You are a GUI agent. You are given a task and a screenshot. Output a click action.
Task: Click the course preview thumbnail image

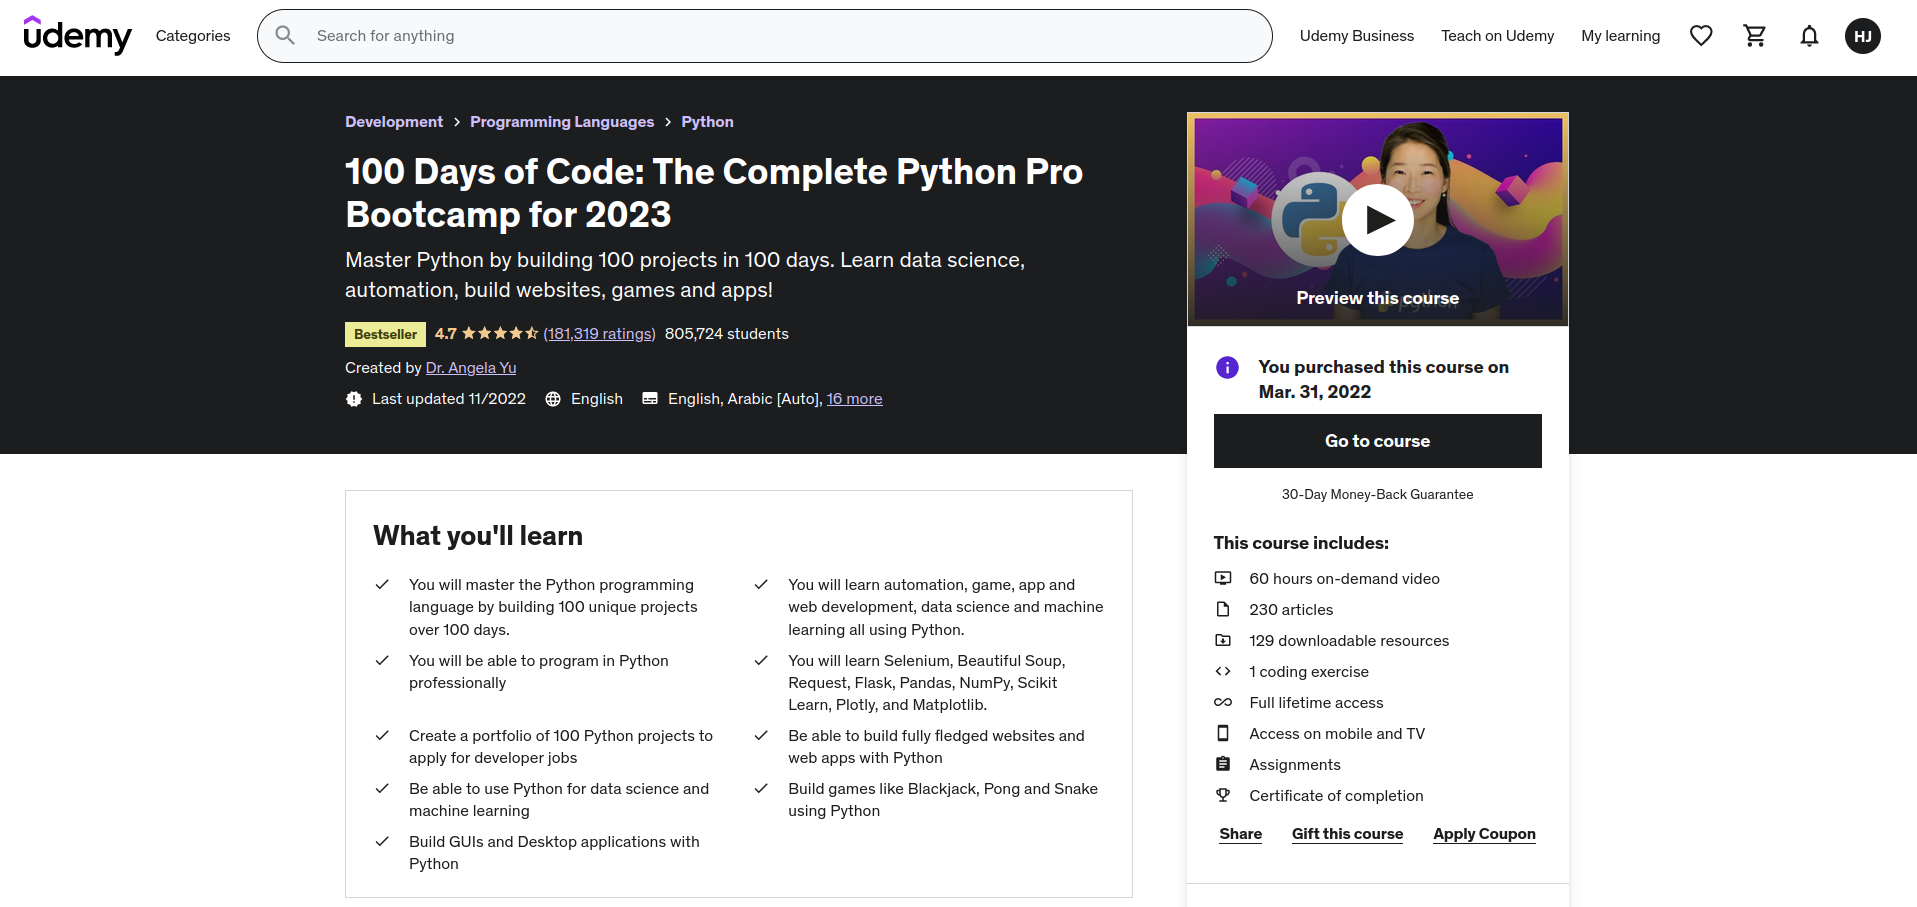click(1378, 219)
